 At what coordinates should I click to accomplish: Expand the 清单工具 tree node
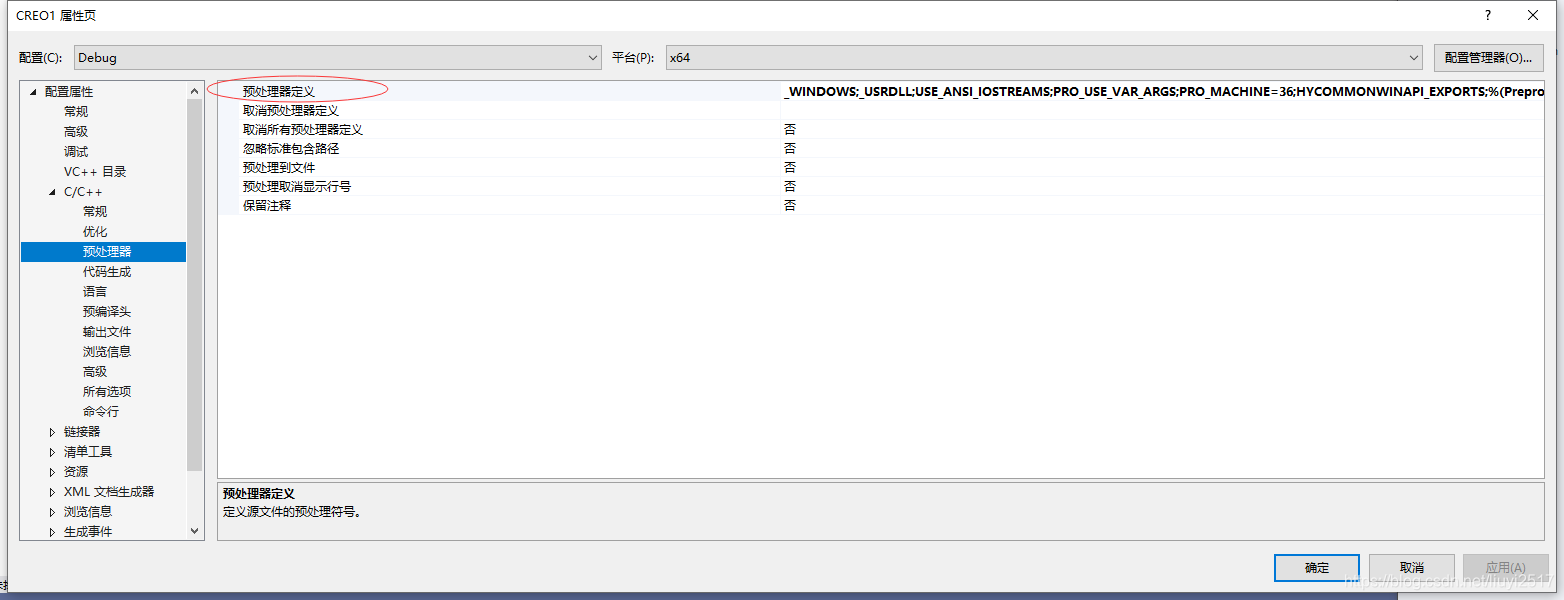click(x=53, y=452)
